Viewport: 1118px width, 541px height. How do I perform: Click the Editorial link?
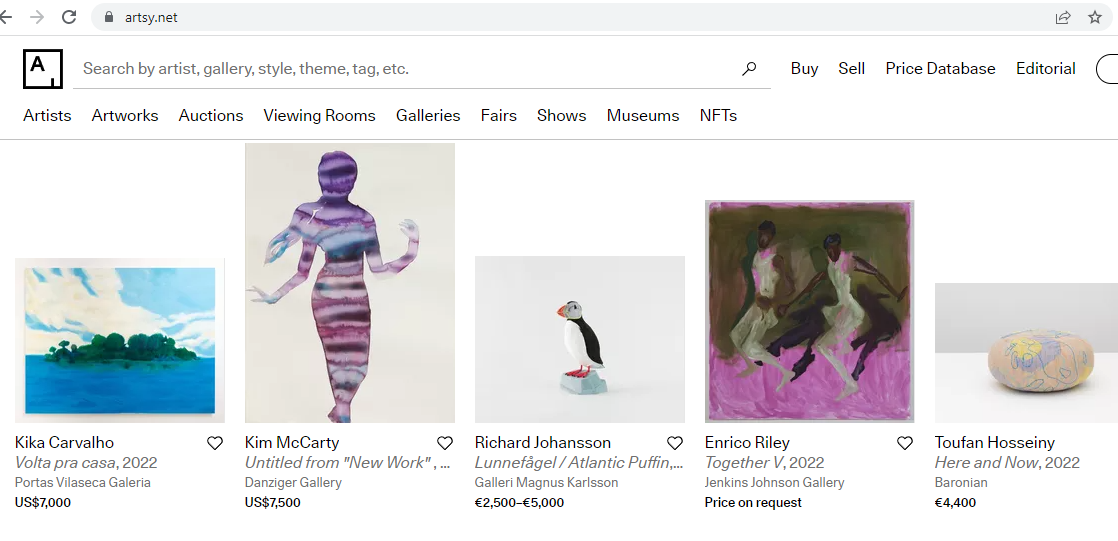click(1045, 69)
